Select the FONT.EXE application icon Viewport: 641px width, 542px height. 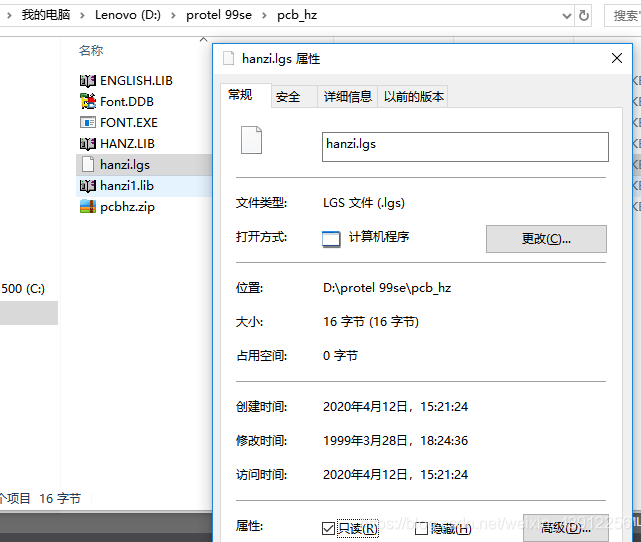click(87, 123)
